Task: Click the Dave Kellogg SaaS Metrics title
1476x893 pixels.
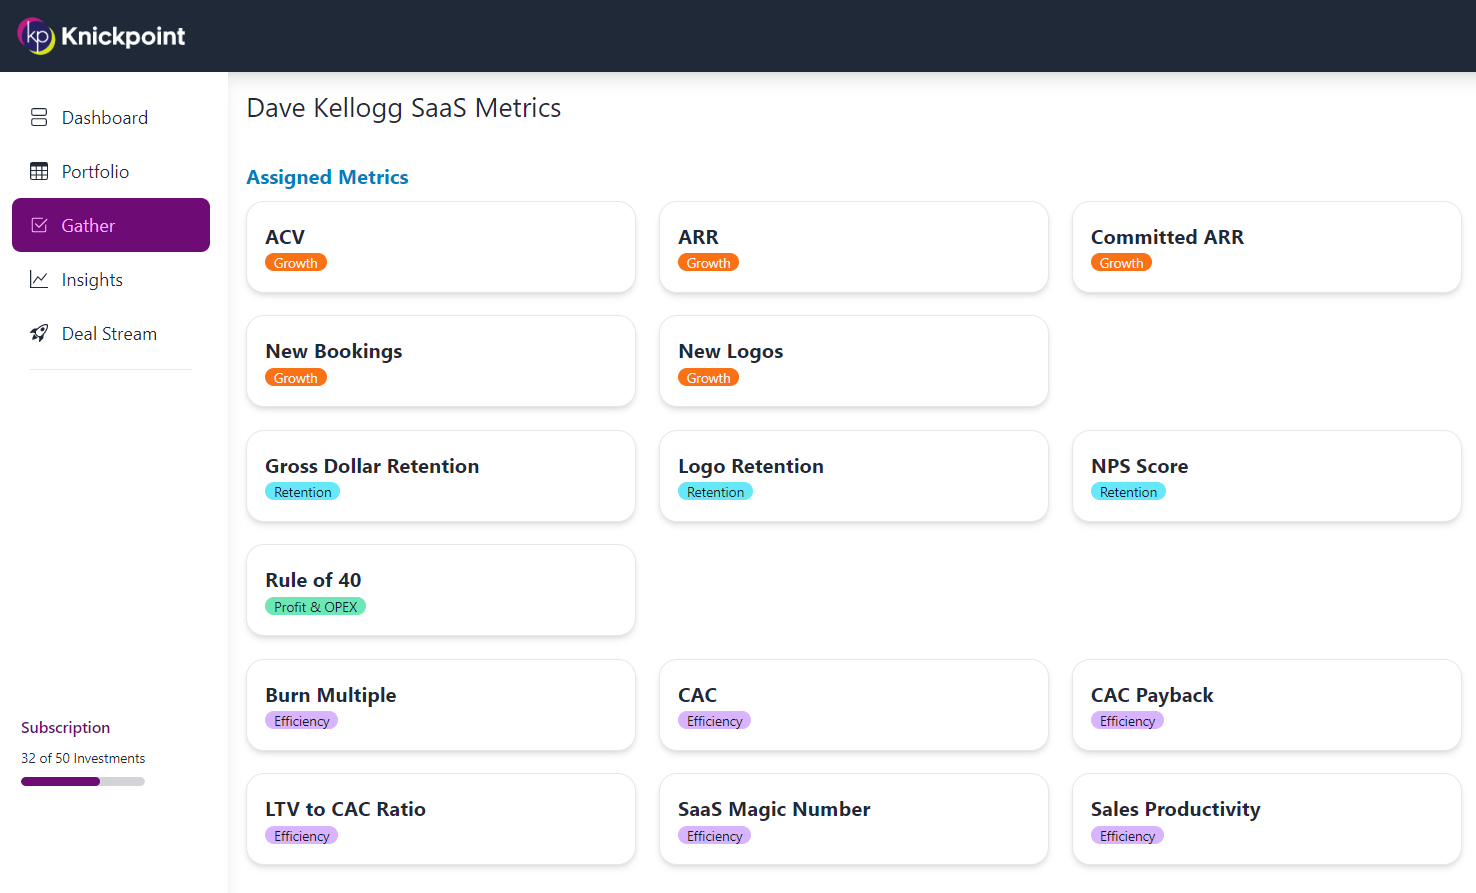Action: (404, 108)
